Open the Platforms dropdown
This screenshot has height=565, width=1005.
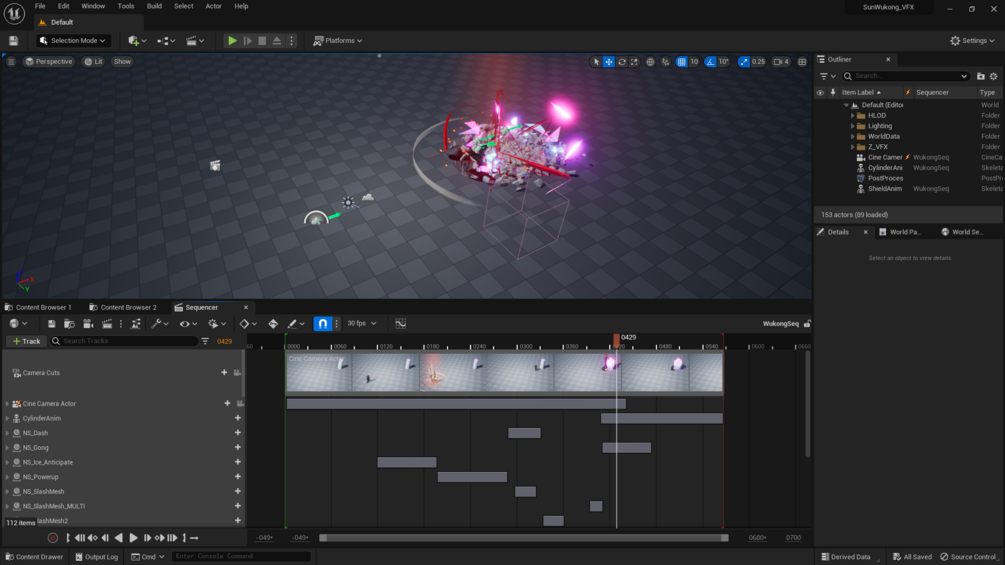click(x=338, y=40)
